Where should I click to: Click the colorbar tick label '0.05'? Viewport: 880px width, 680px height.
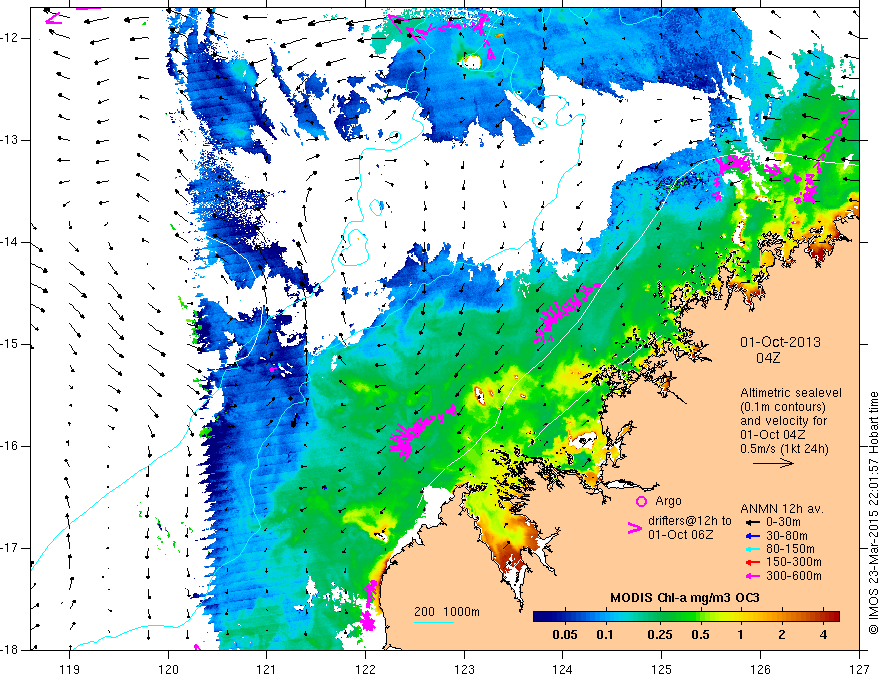pos(565,635)
